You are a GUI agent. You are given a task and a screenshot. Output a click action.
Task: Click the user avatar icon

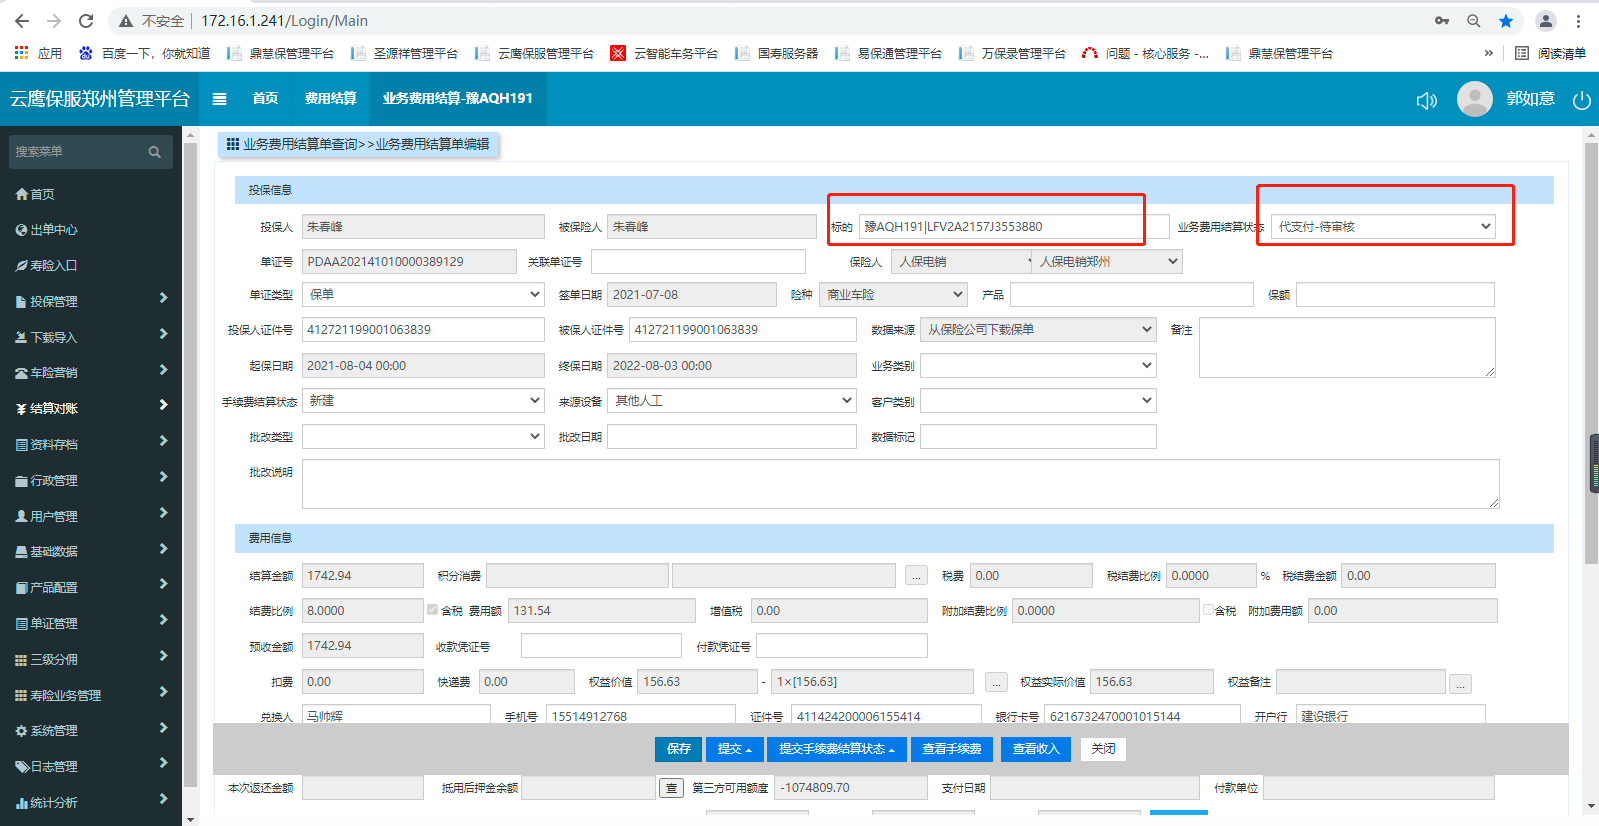pyautogui.click(x=1474, y=99)
